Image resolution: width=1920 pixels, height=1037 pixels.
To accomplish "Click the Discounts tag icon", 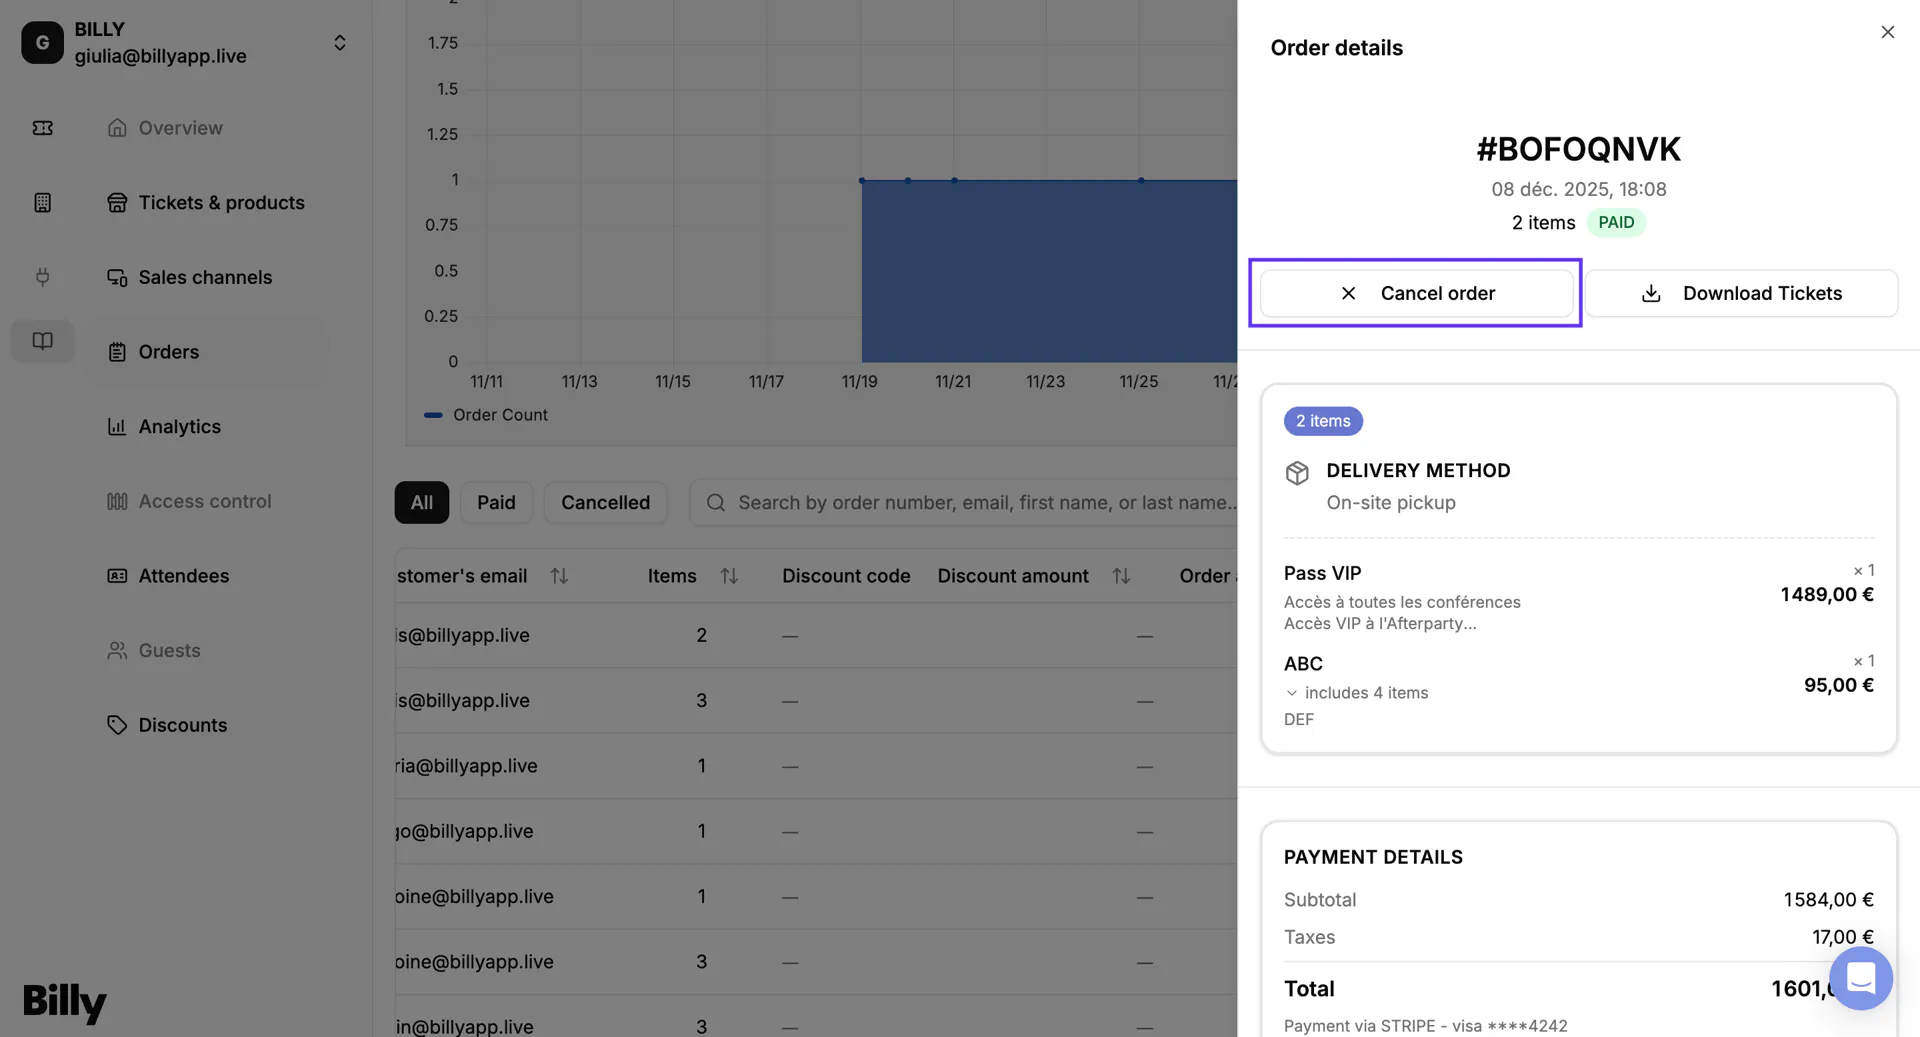I will pyautogui.click(x=117, y=725).
